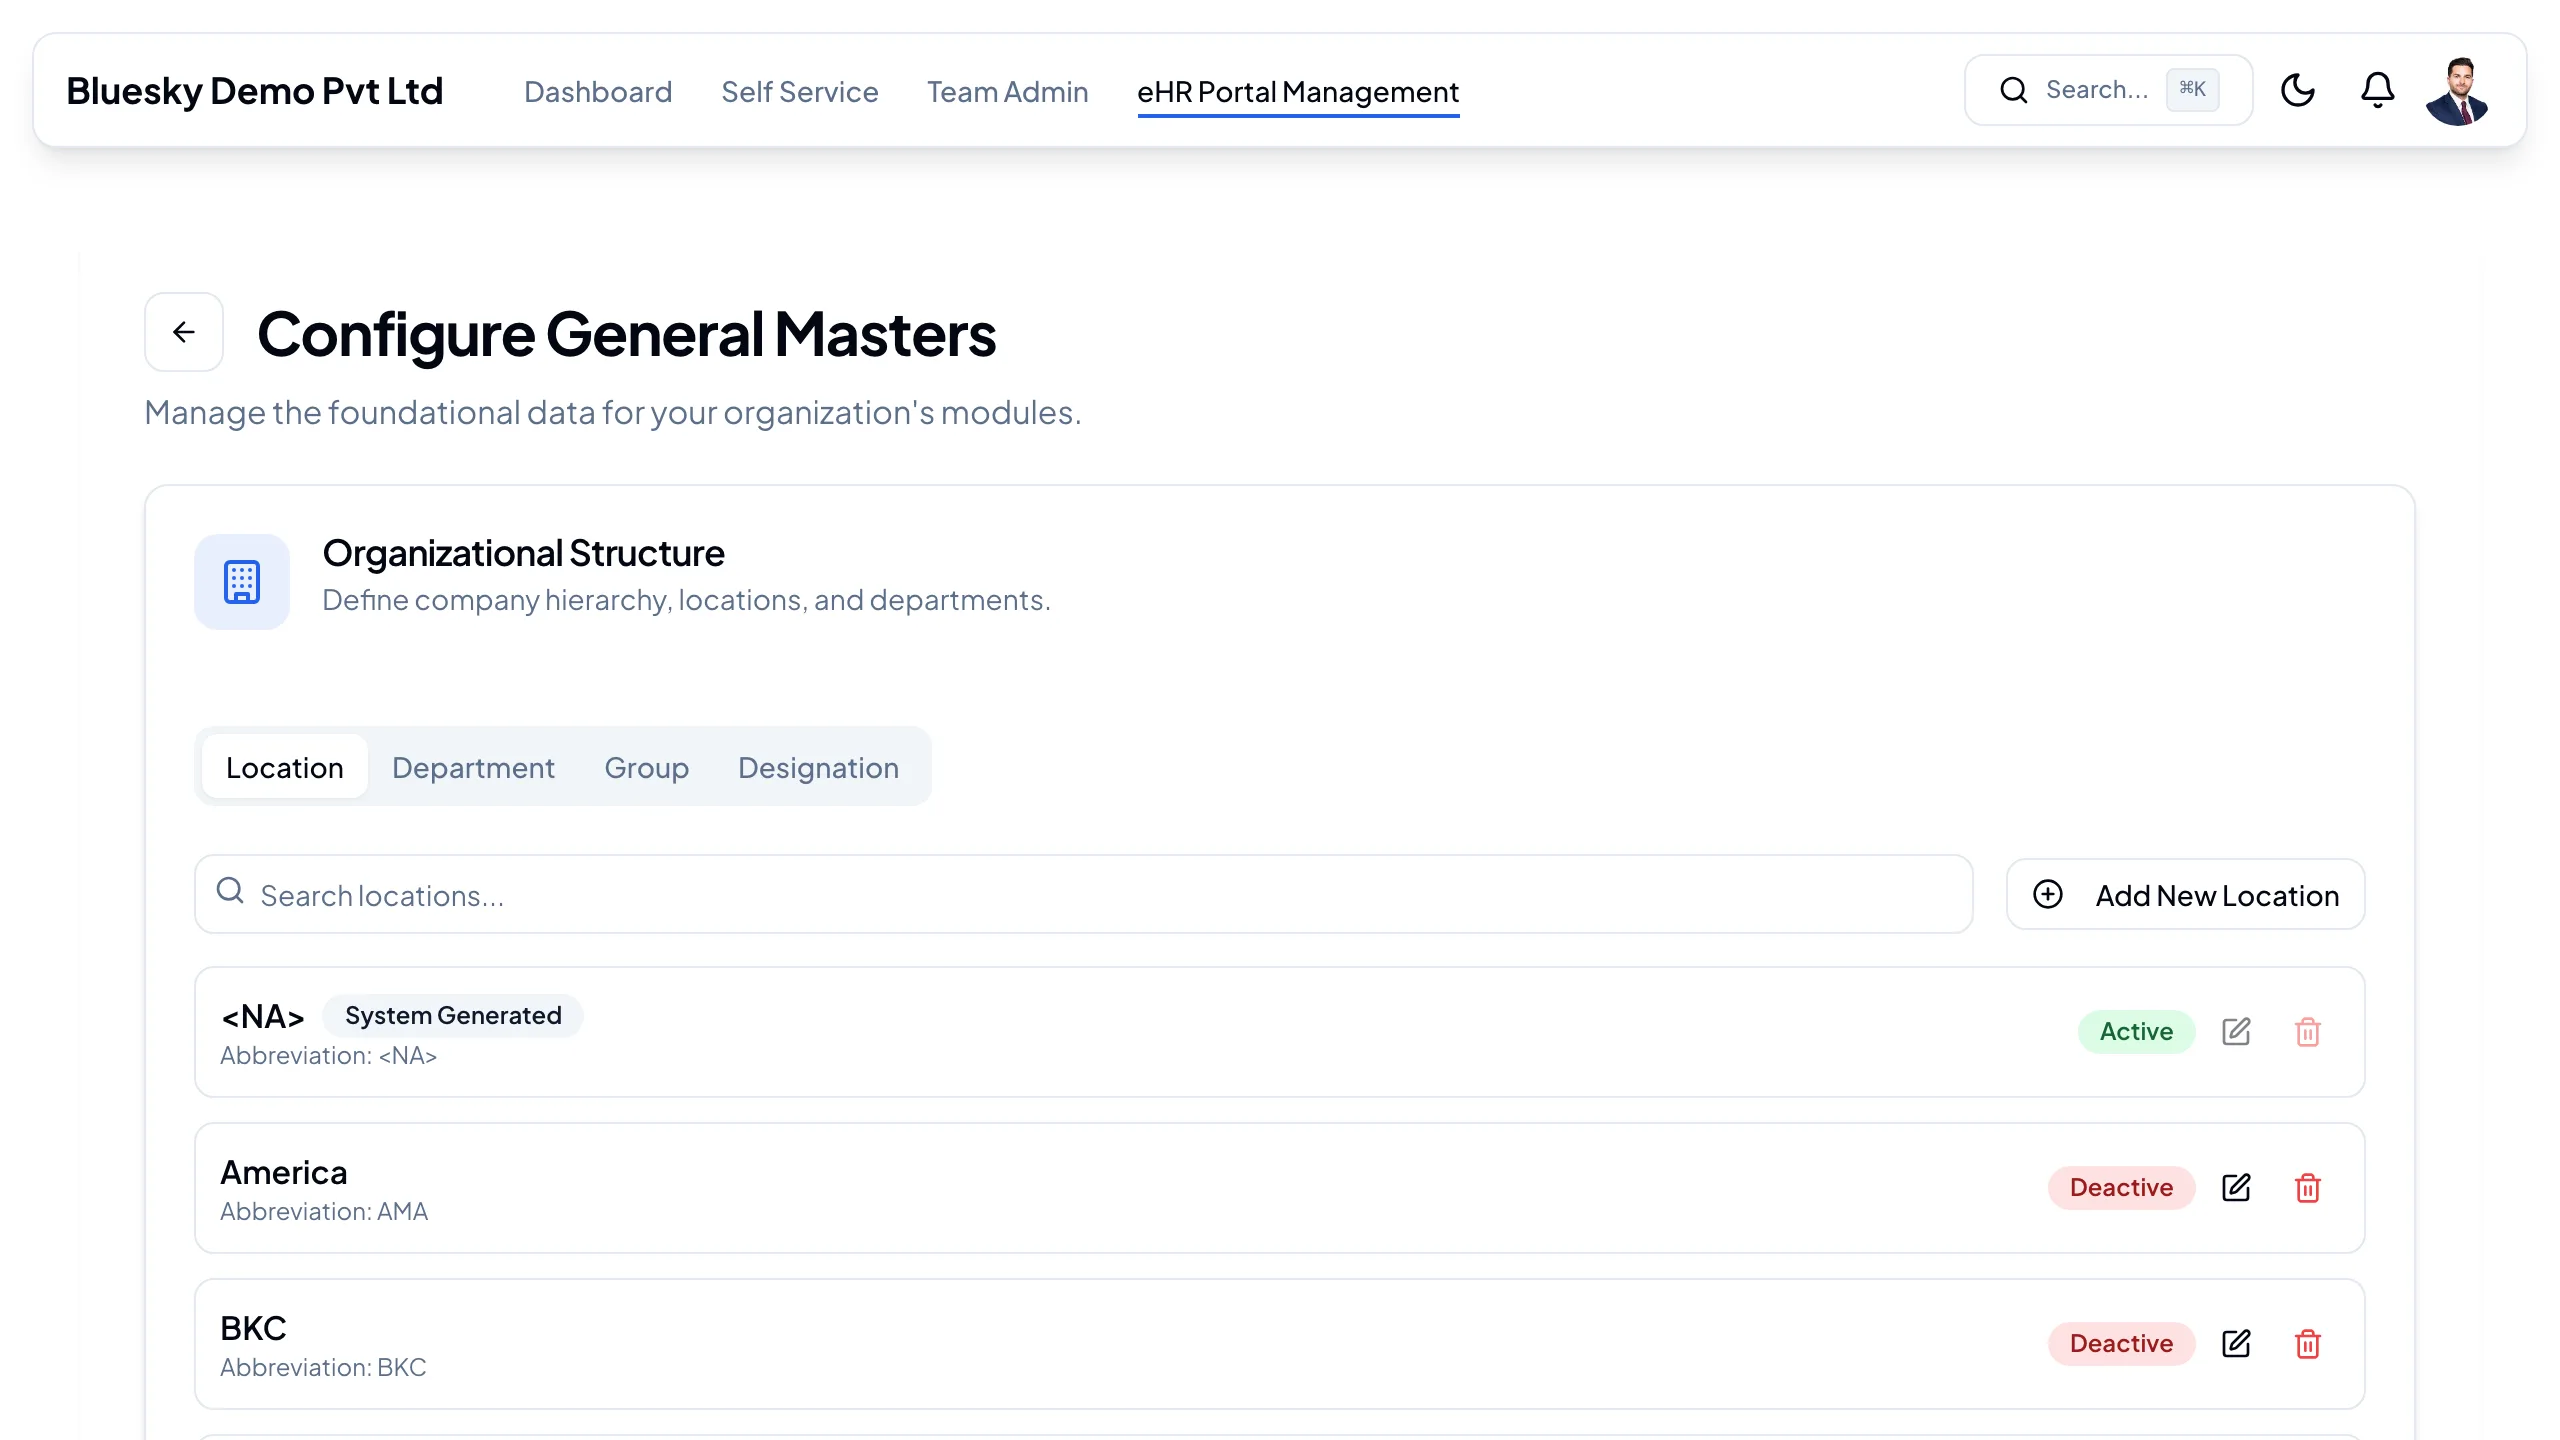Open Team Admin menu
The width and height of the screenshot is (2560, 1440).
tap(1007, 92)
